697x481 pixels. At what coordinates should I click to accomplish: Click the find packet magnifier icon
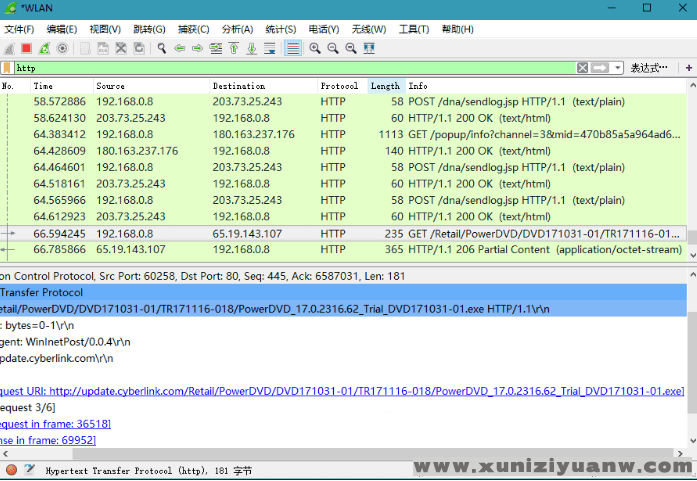coord(162,48)
